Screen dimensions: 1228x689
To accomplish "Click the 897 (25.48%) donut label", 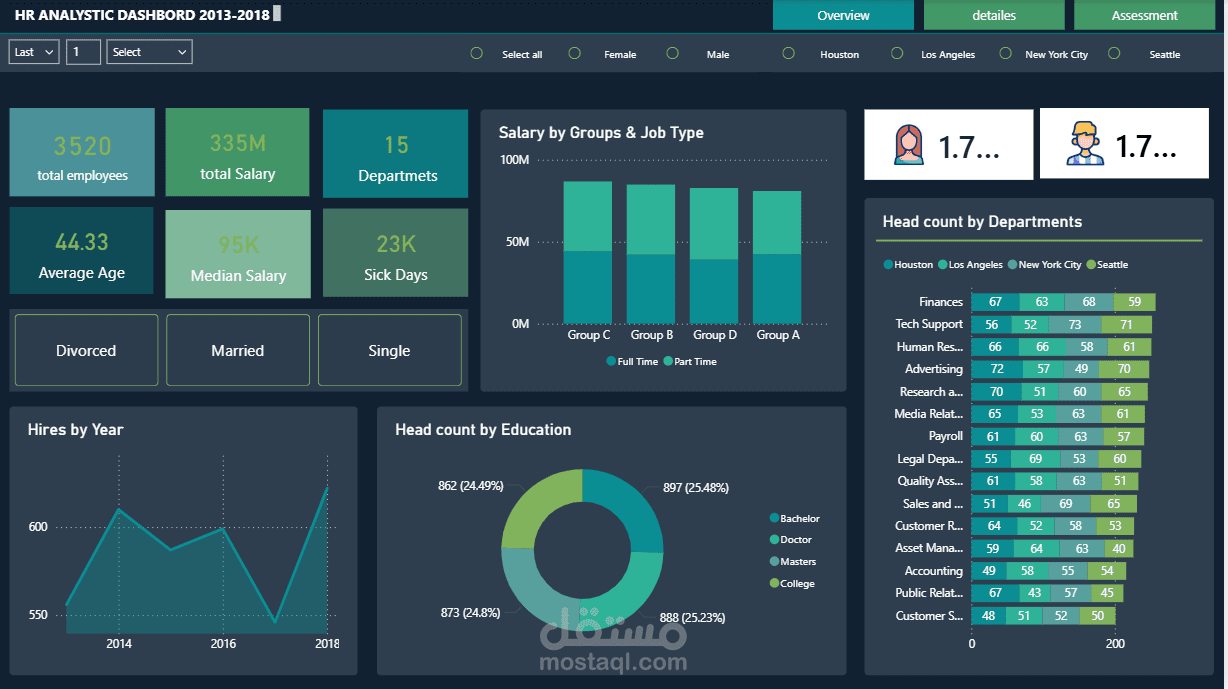I will coord(696,488).
